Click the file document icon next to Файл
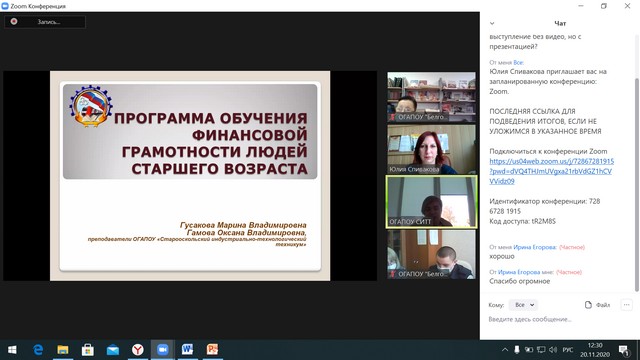The image size is (640, 360). [x=588, y=305]
